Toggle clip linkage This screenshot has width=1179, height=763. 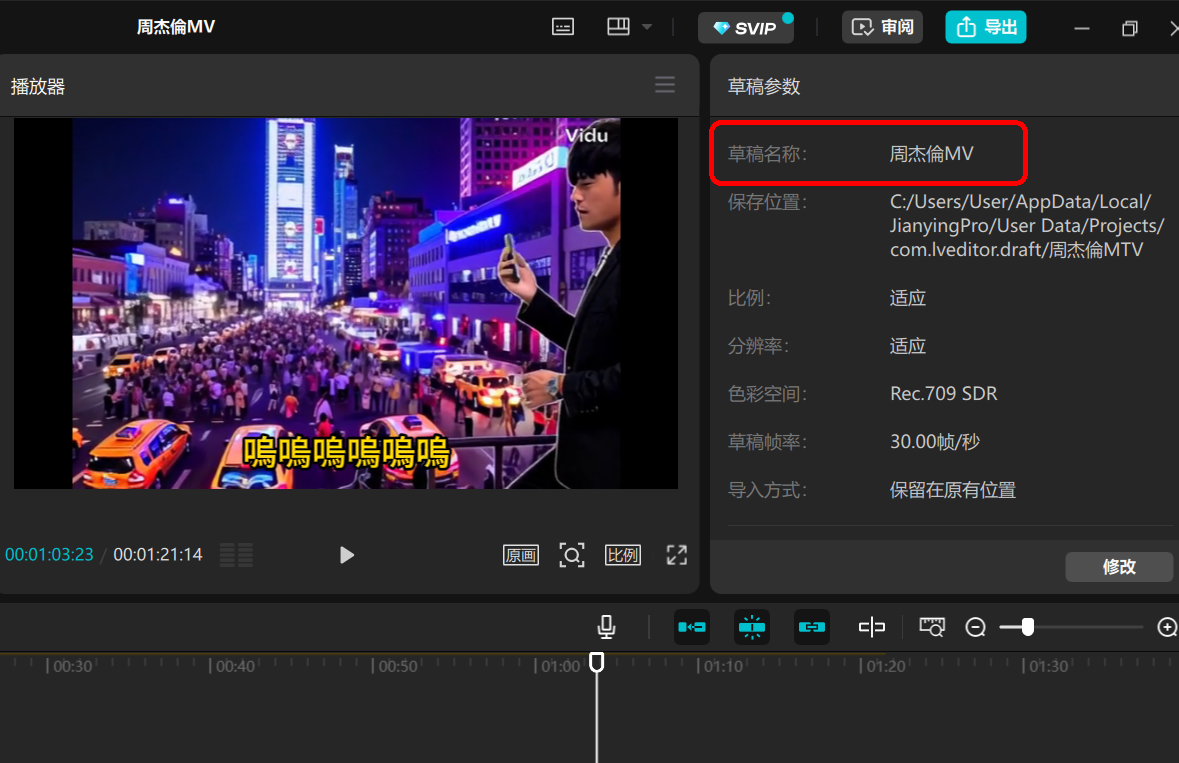tap(812, 627)
